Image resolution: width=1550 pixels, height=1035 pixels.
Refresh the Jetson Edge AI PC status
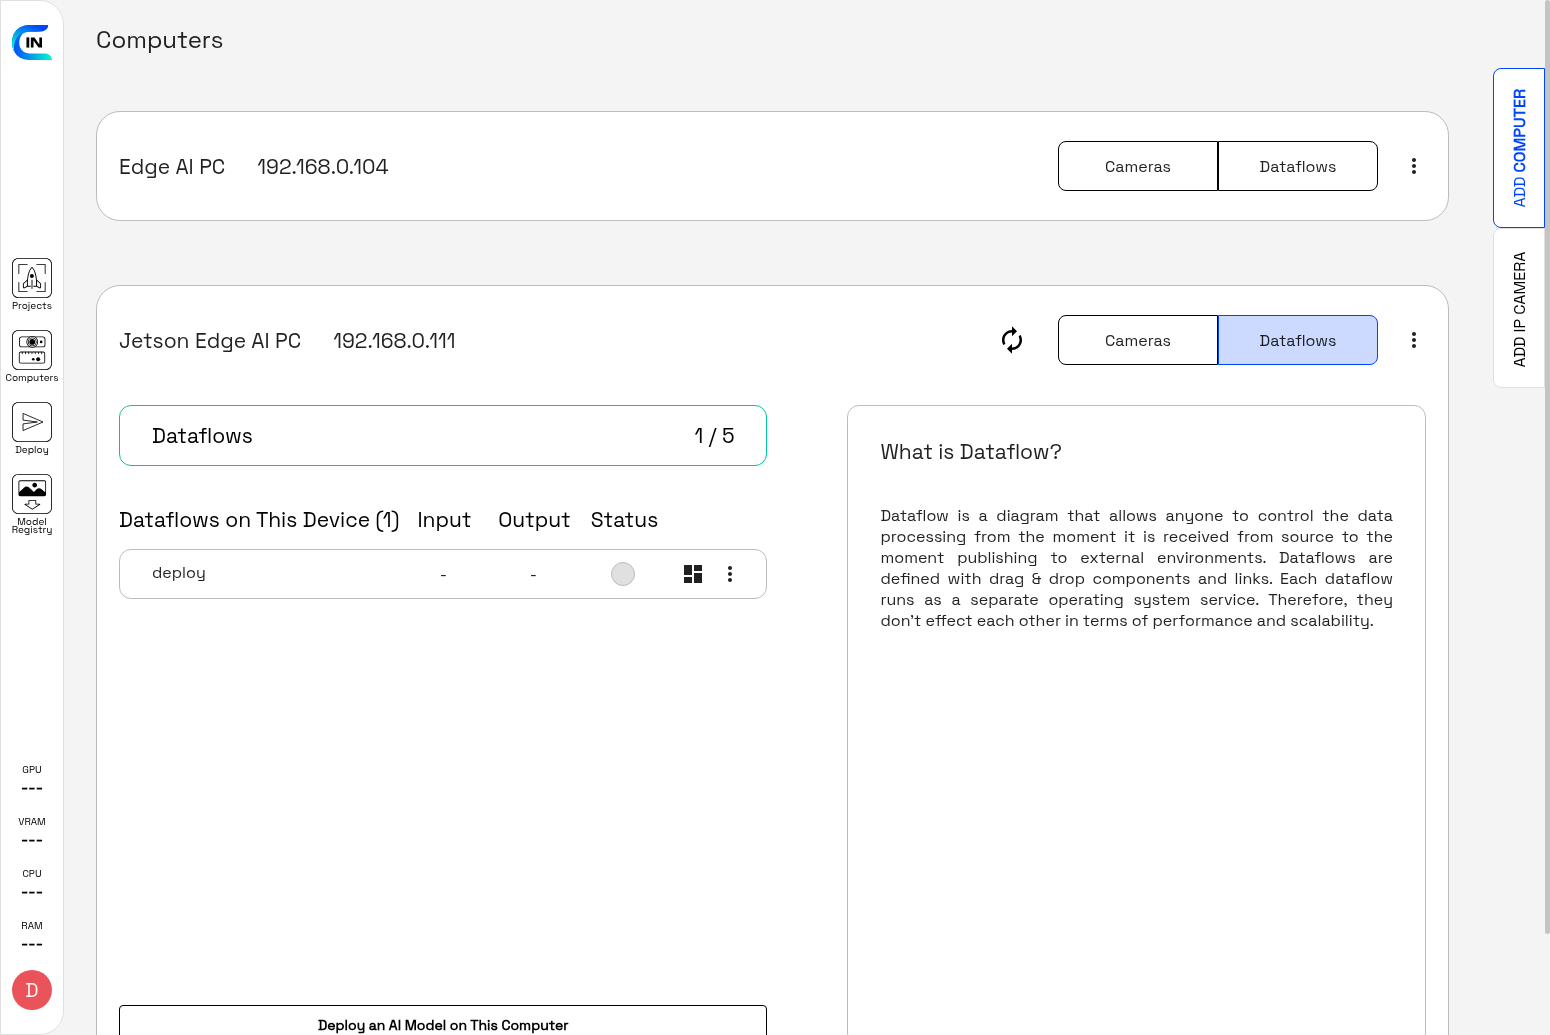pos(1012,340)
